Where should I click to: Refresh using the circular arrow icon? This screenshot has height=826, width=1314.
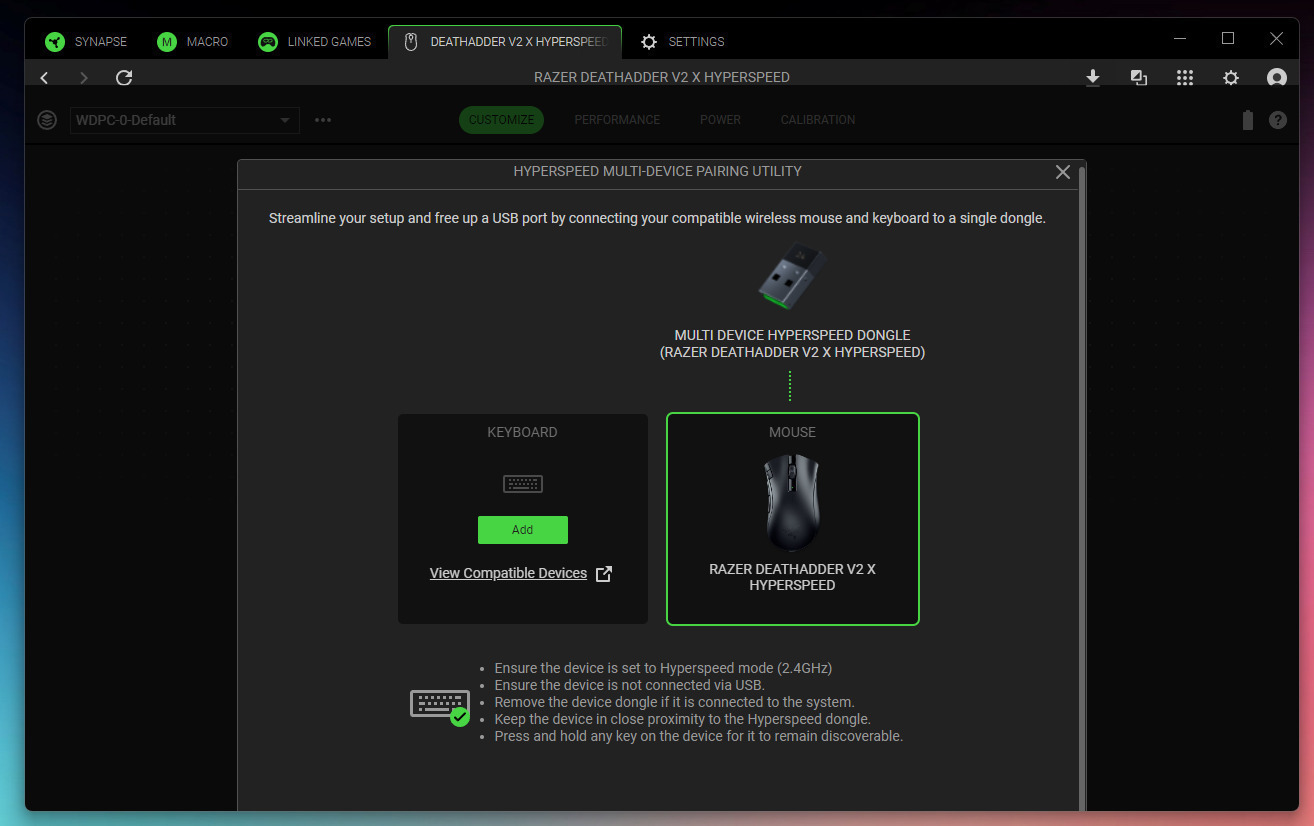124,77
